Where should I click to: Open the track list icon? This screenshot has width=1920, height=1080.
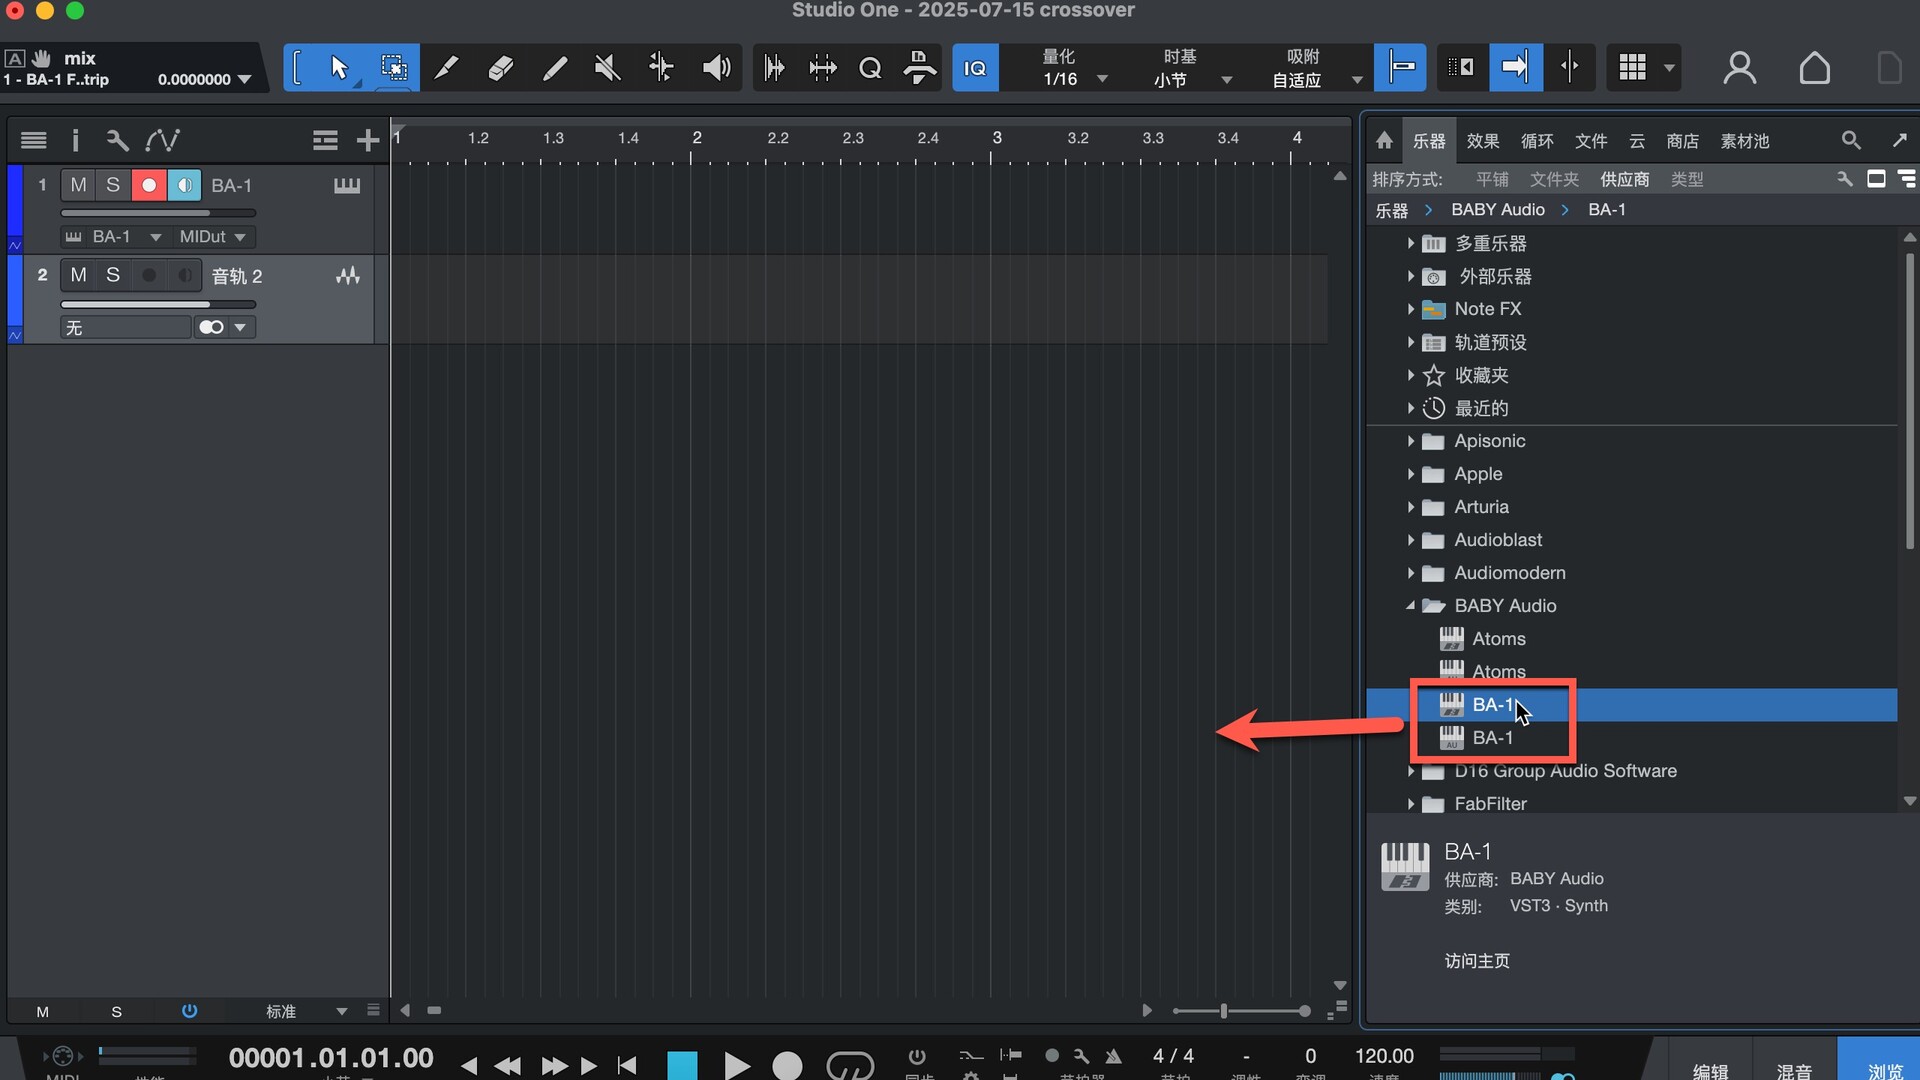coord(34,141)
